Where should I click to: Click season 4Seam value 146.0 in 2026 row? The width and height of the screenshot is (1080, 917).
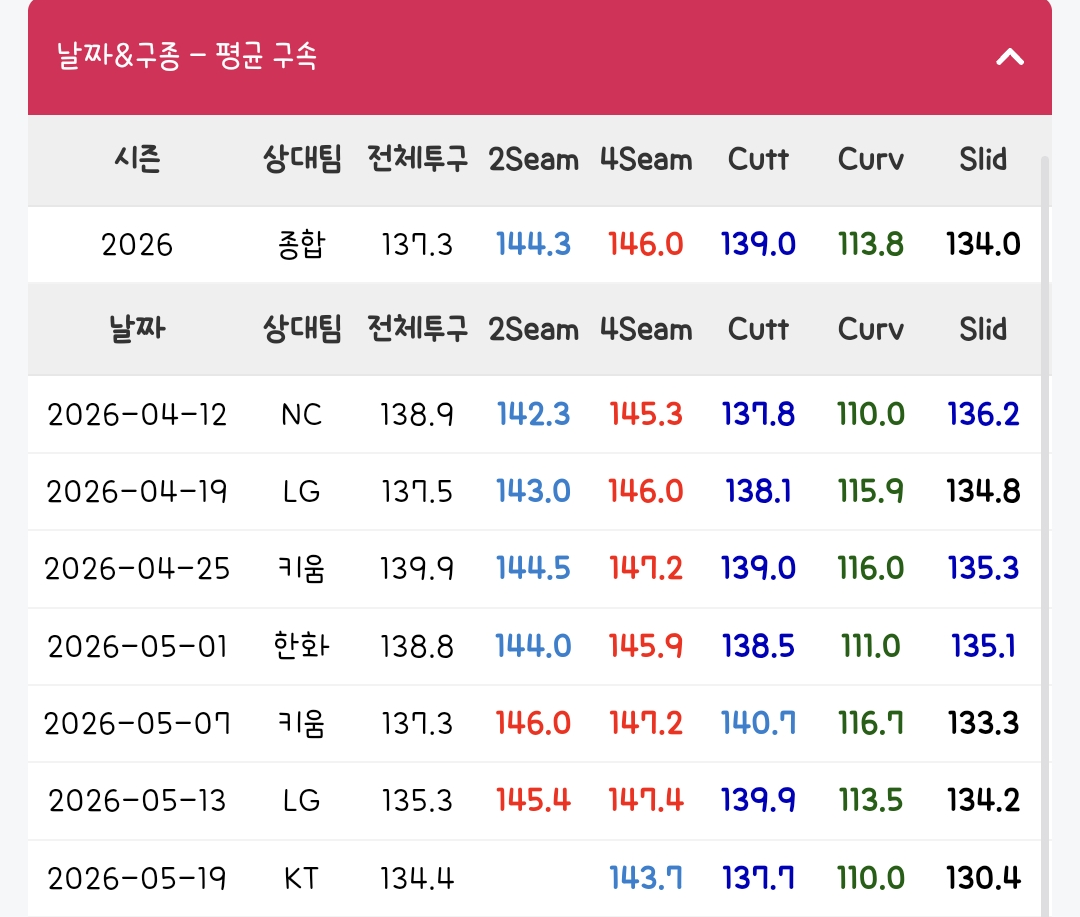pyautogui.click(x=645, y=245)
